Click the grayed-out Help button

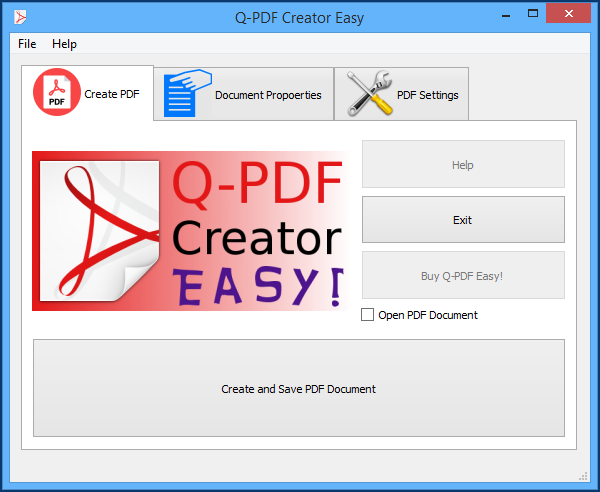463,164
